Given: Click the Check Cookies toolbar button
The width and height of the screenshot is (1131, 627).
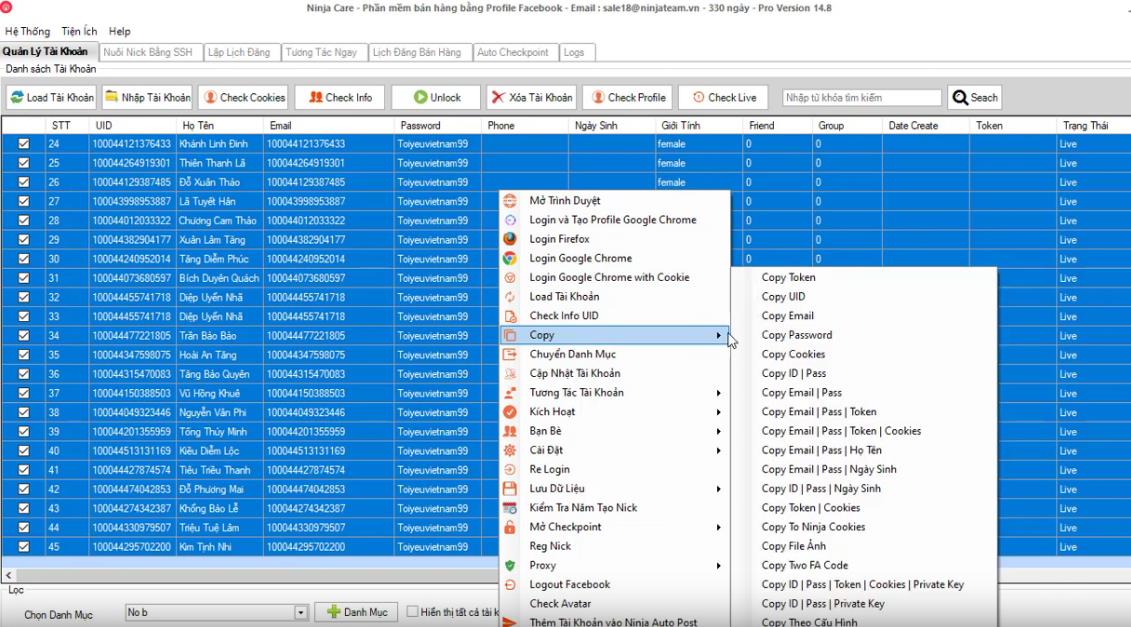Looking at the screenshot, I should tap(243, 97).
